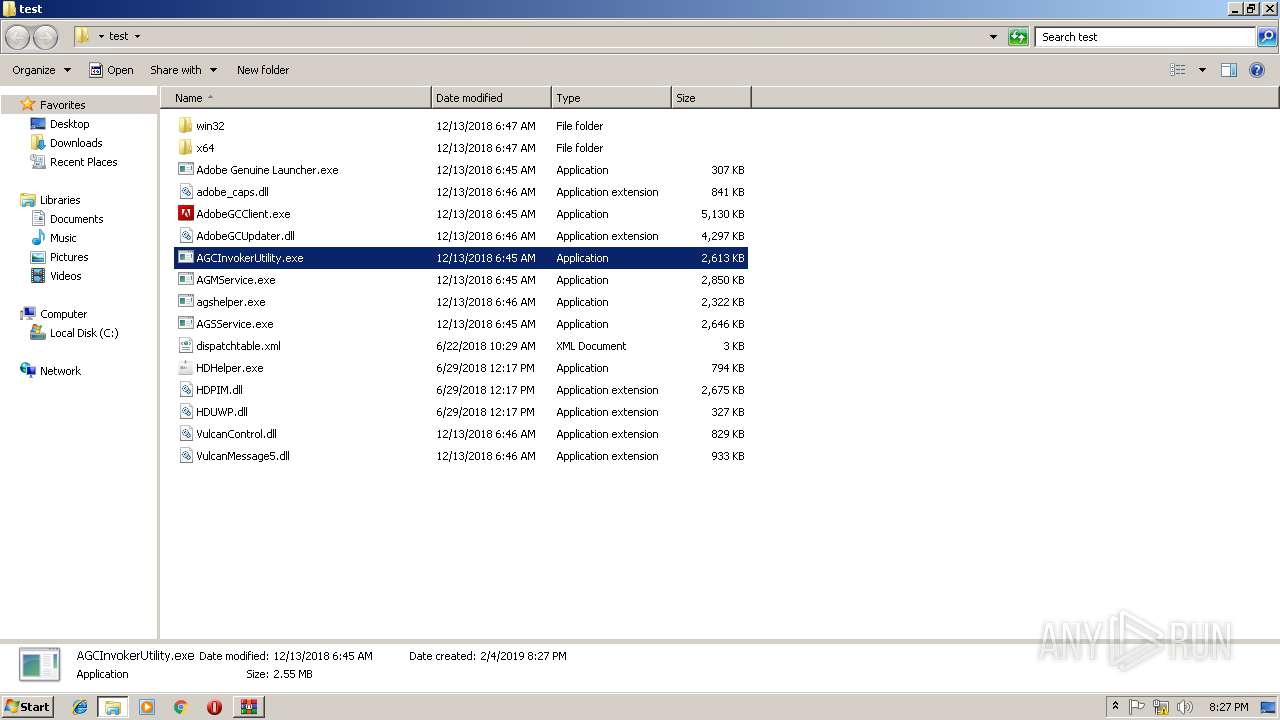This screenshot has width=1280, height=720.
Task: Select Computer in the navigation pane
Action: 64,314
